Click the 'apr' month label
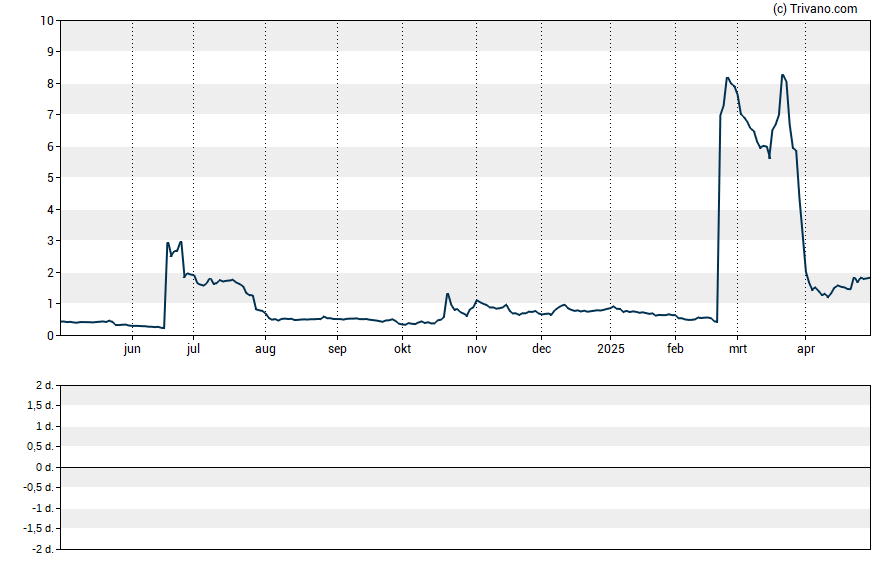The height and width of the screenshot is (565, 888). [x=805, y=349]
